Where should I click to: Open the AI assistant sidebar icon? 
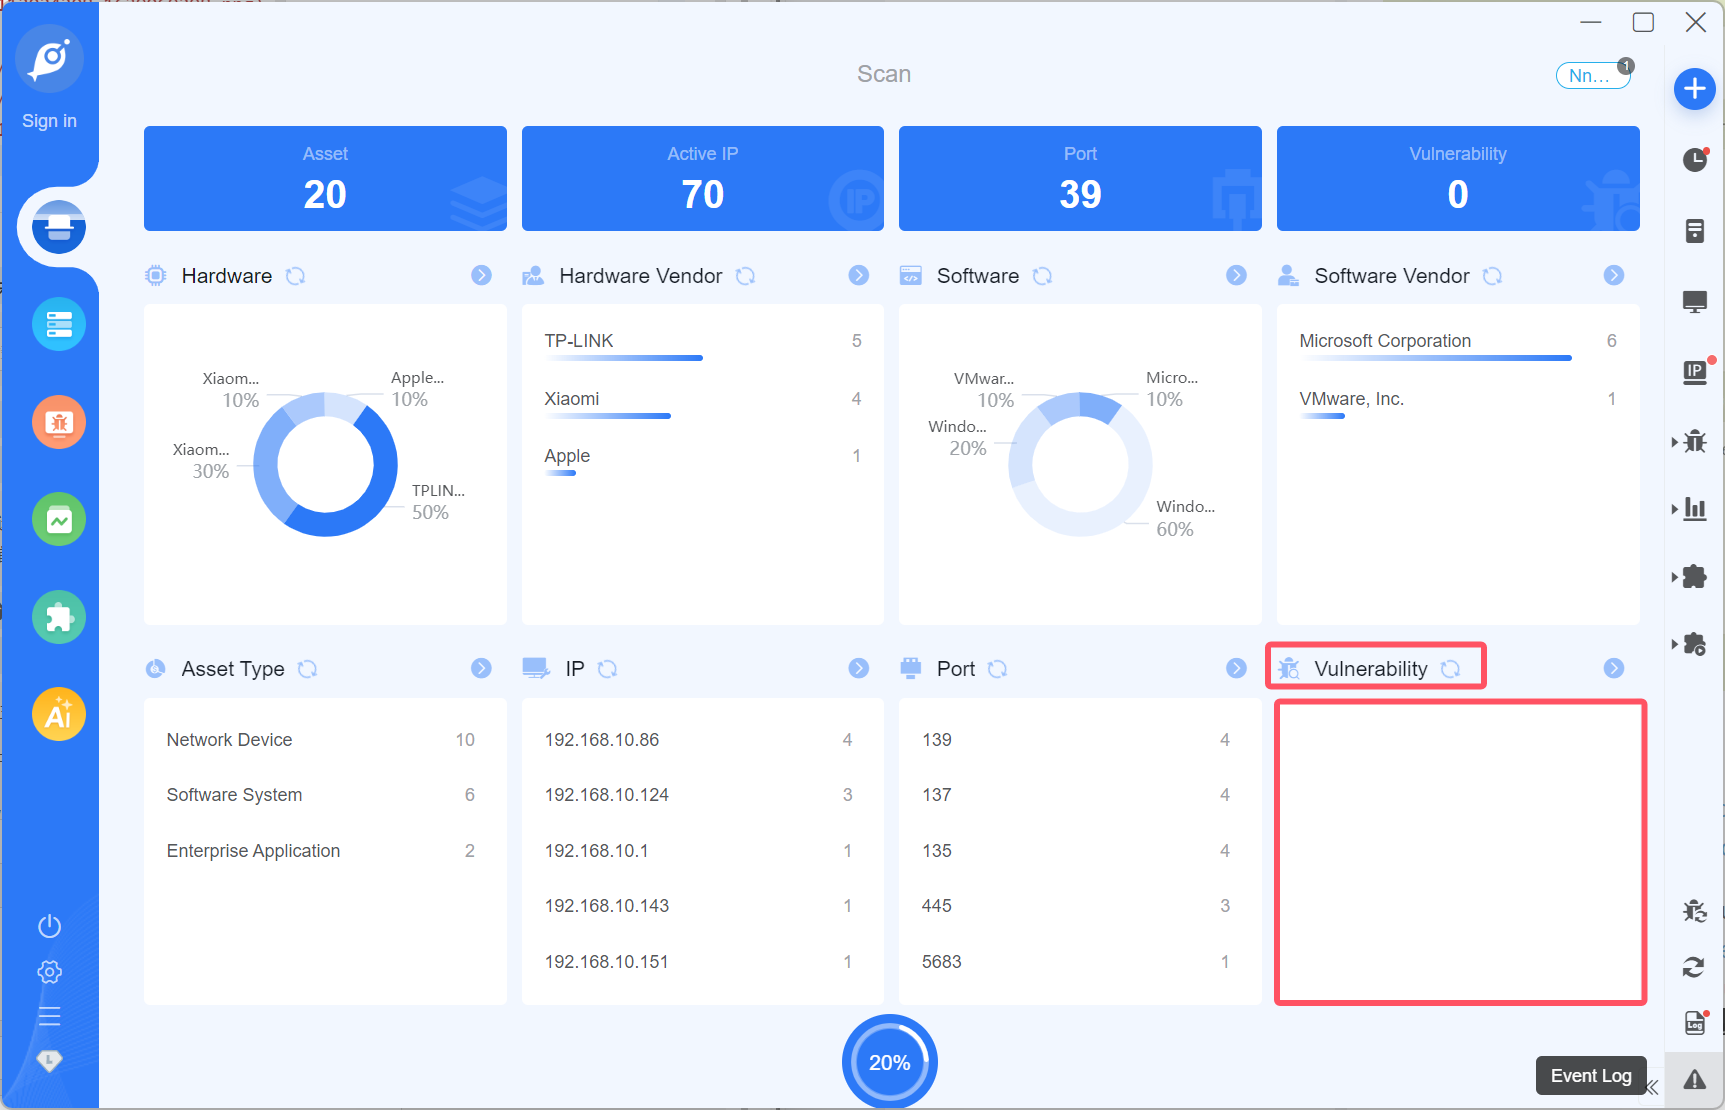(x=59, y=714)
